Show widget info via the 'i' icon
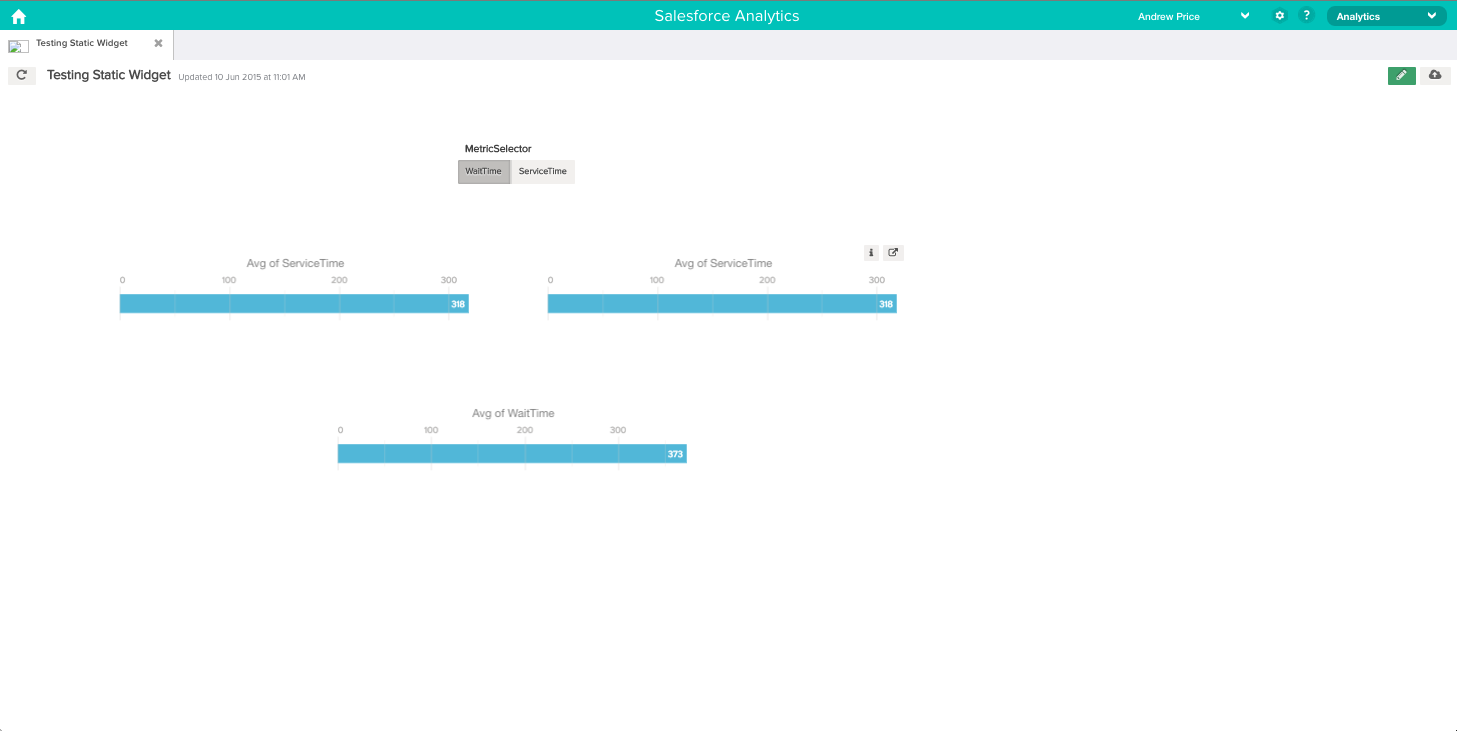This screenshot has height=731, width=1457. coord(871,253)
